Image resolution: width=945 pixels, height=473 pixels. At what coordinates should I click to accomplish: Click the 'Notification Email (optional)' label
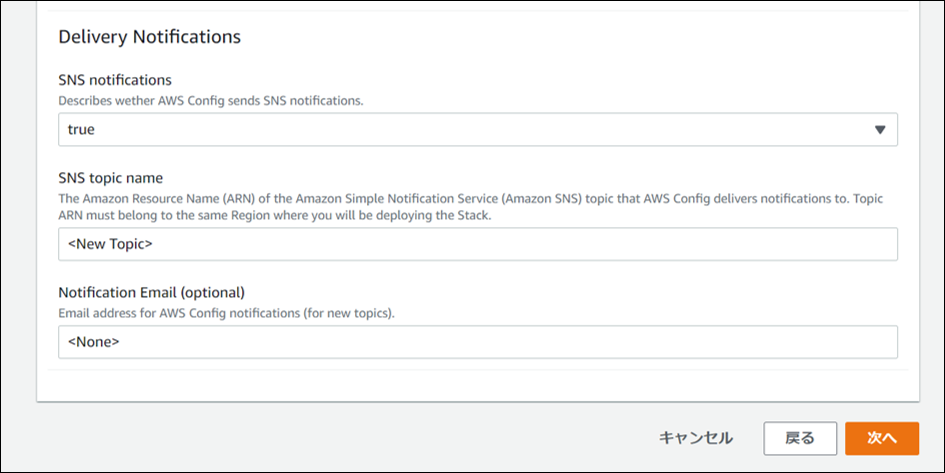[152, 292]
